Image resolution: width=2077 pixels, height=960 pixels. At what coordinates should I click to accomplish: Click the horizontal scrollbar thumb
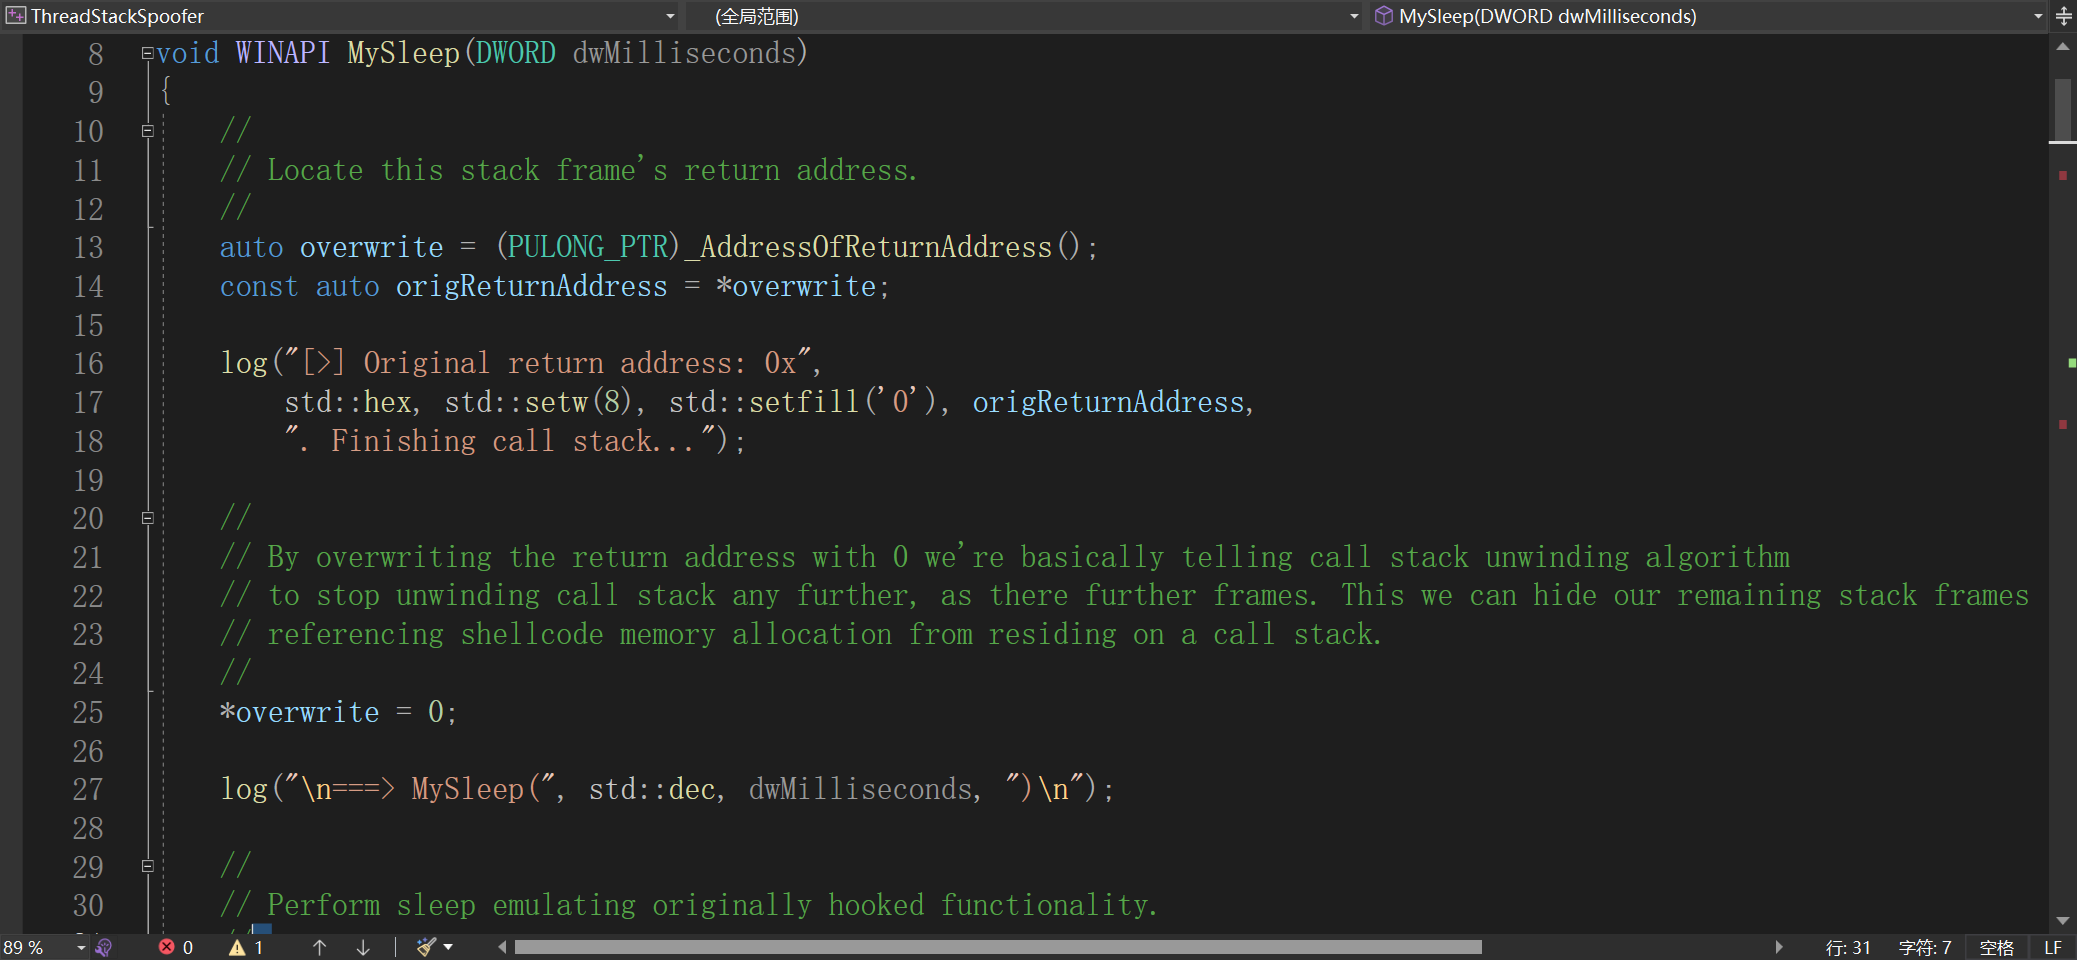tap(998, 947)
